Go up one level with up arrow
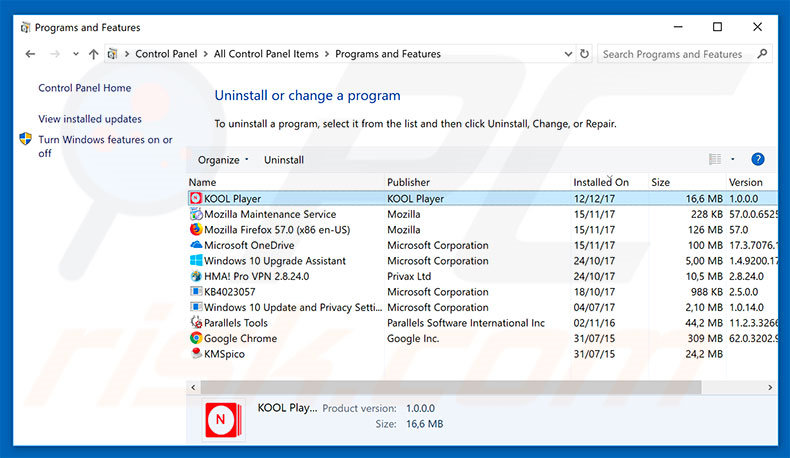The image size is (790, 458). coord(93,54)
